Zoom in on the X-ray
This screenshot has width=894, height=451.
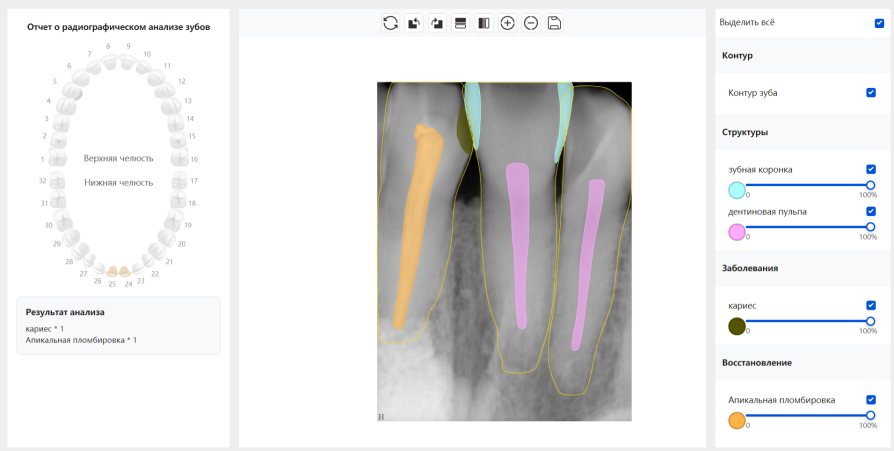[x=508, y=23]
